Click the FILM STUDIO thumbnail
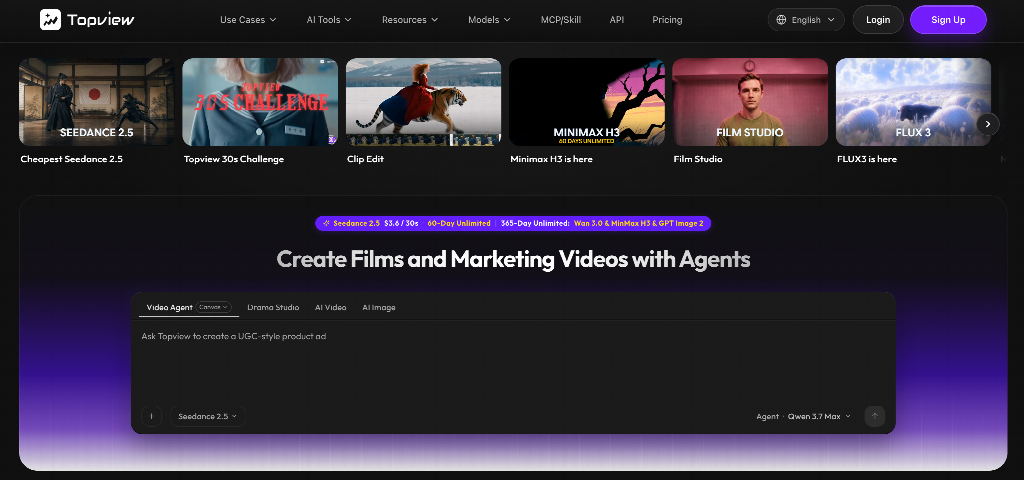The height and width of the screenshot is (480, 1024). (x=750, y=102)
